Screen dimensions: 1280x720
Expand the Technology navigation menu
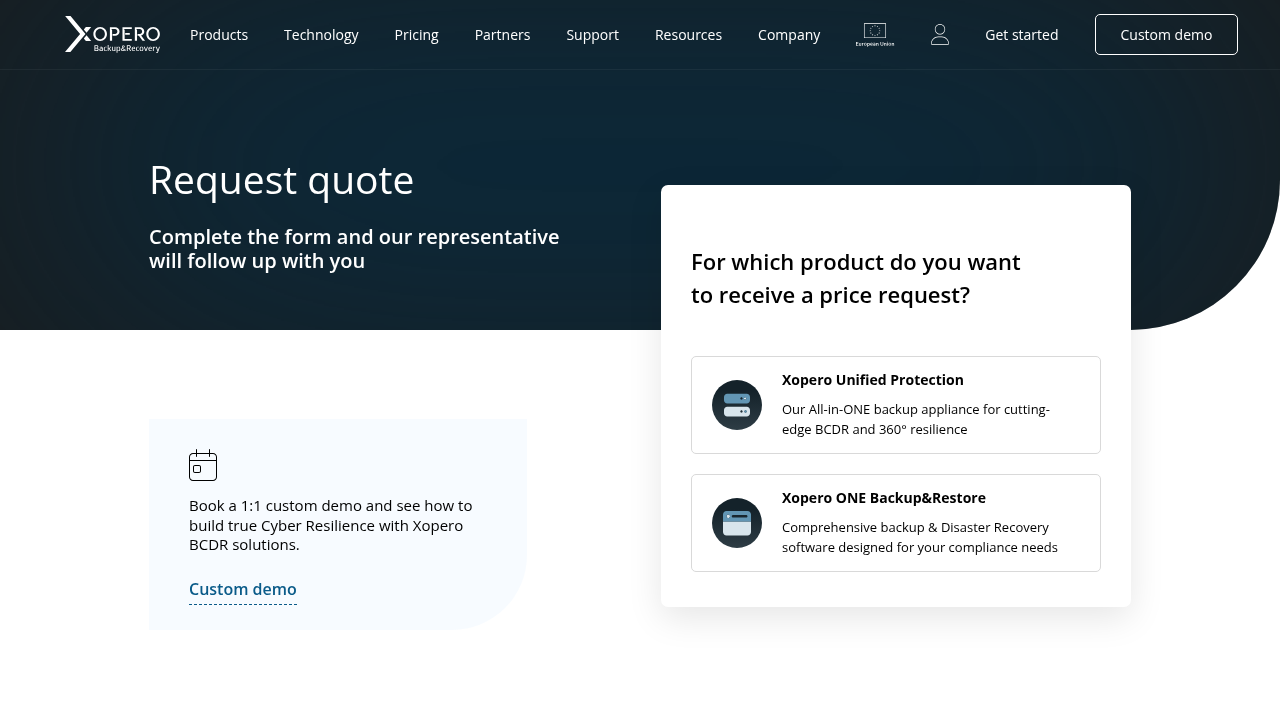[x=321, y=35]
